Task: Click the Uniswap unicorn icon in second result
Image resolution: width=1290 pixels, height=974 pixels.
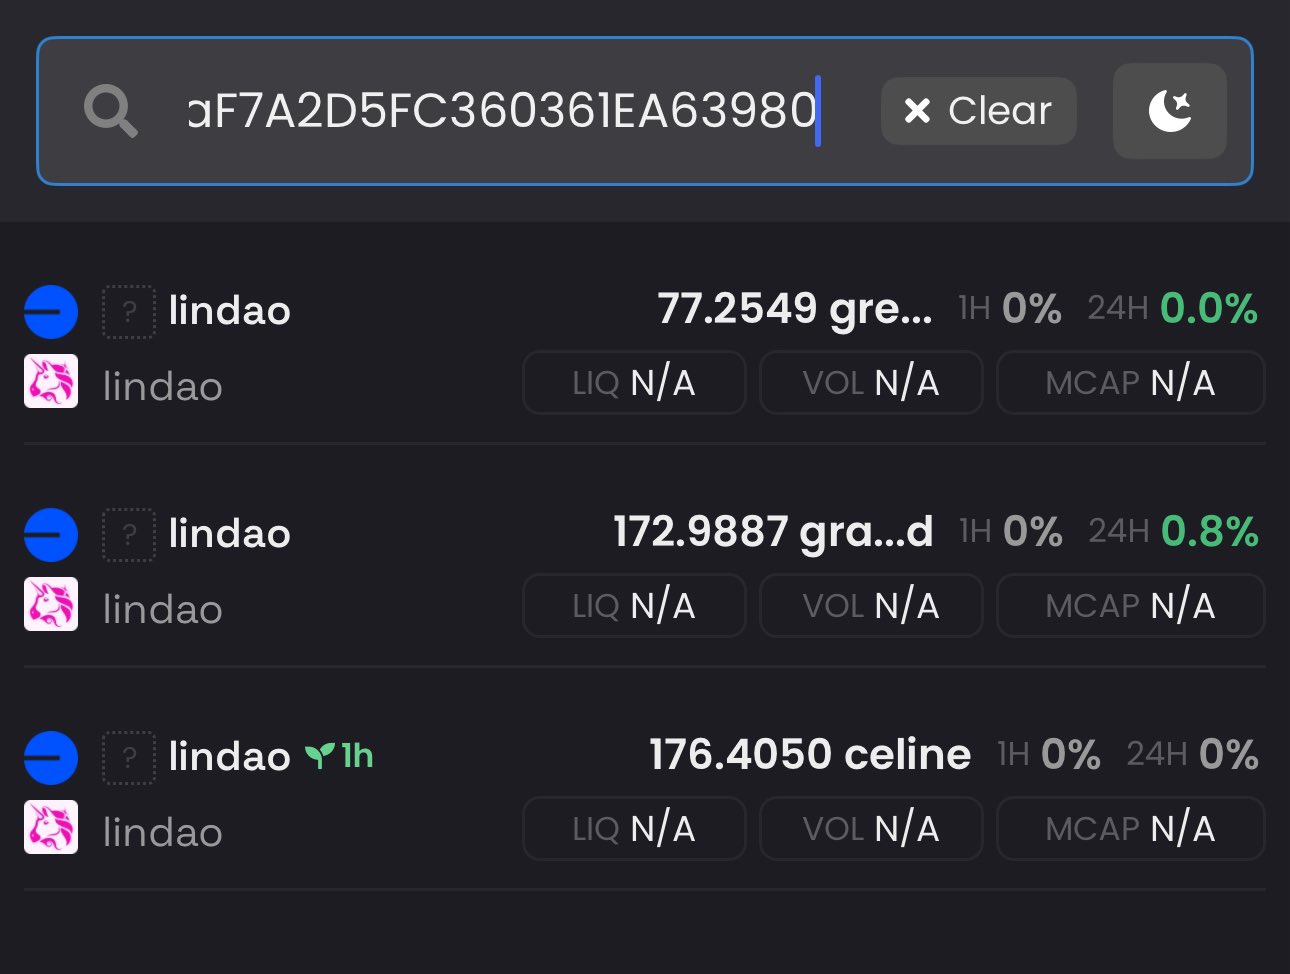Action: tap(50, 606)
